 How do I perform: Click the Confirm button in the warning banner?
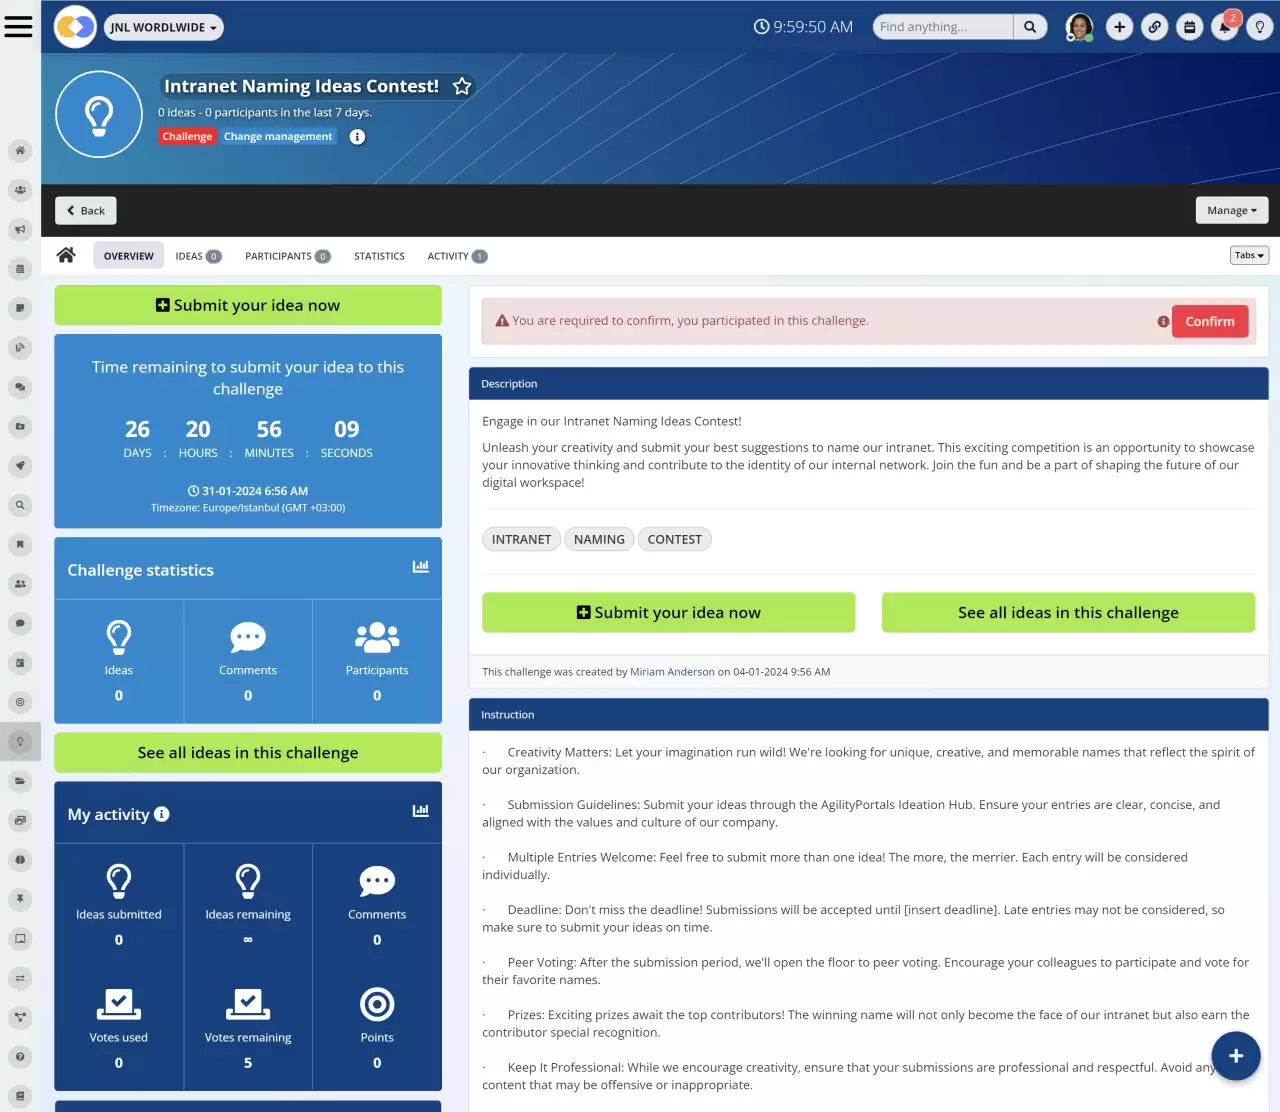pyautogui.click(x=1210, y=321)
